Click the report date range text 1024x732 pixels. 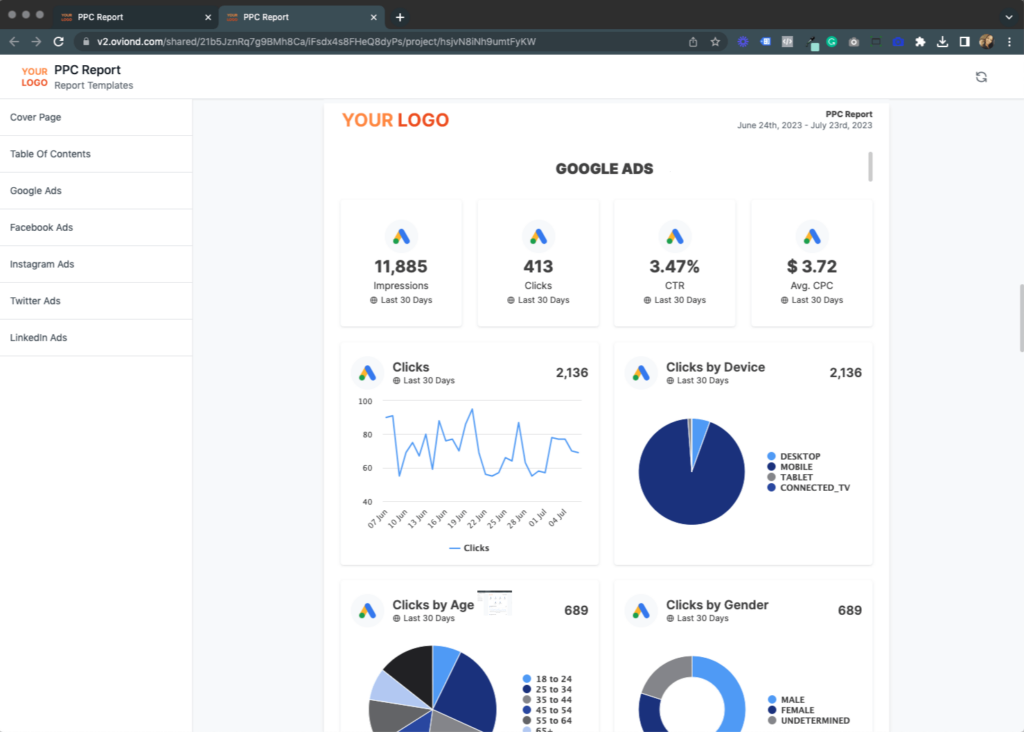(805, 125)
